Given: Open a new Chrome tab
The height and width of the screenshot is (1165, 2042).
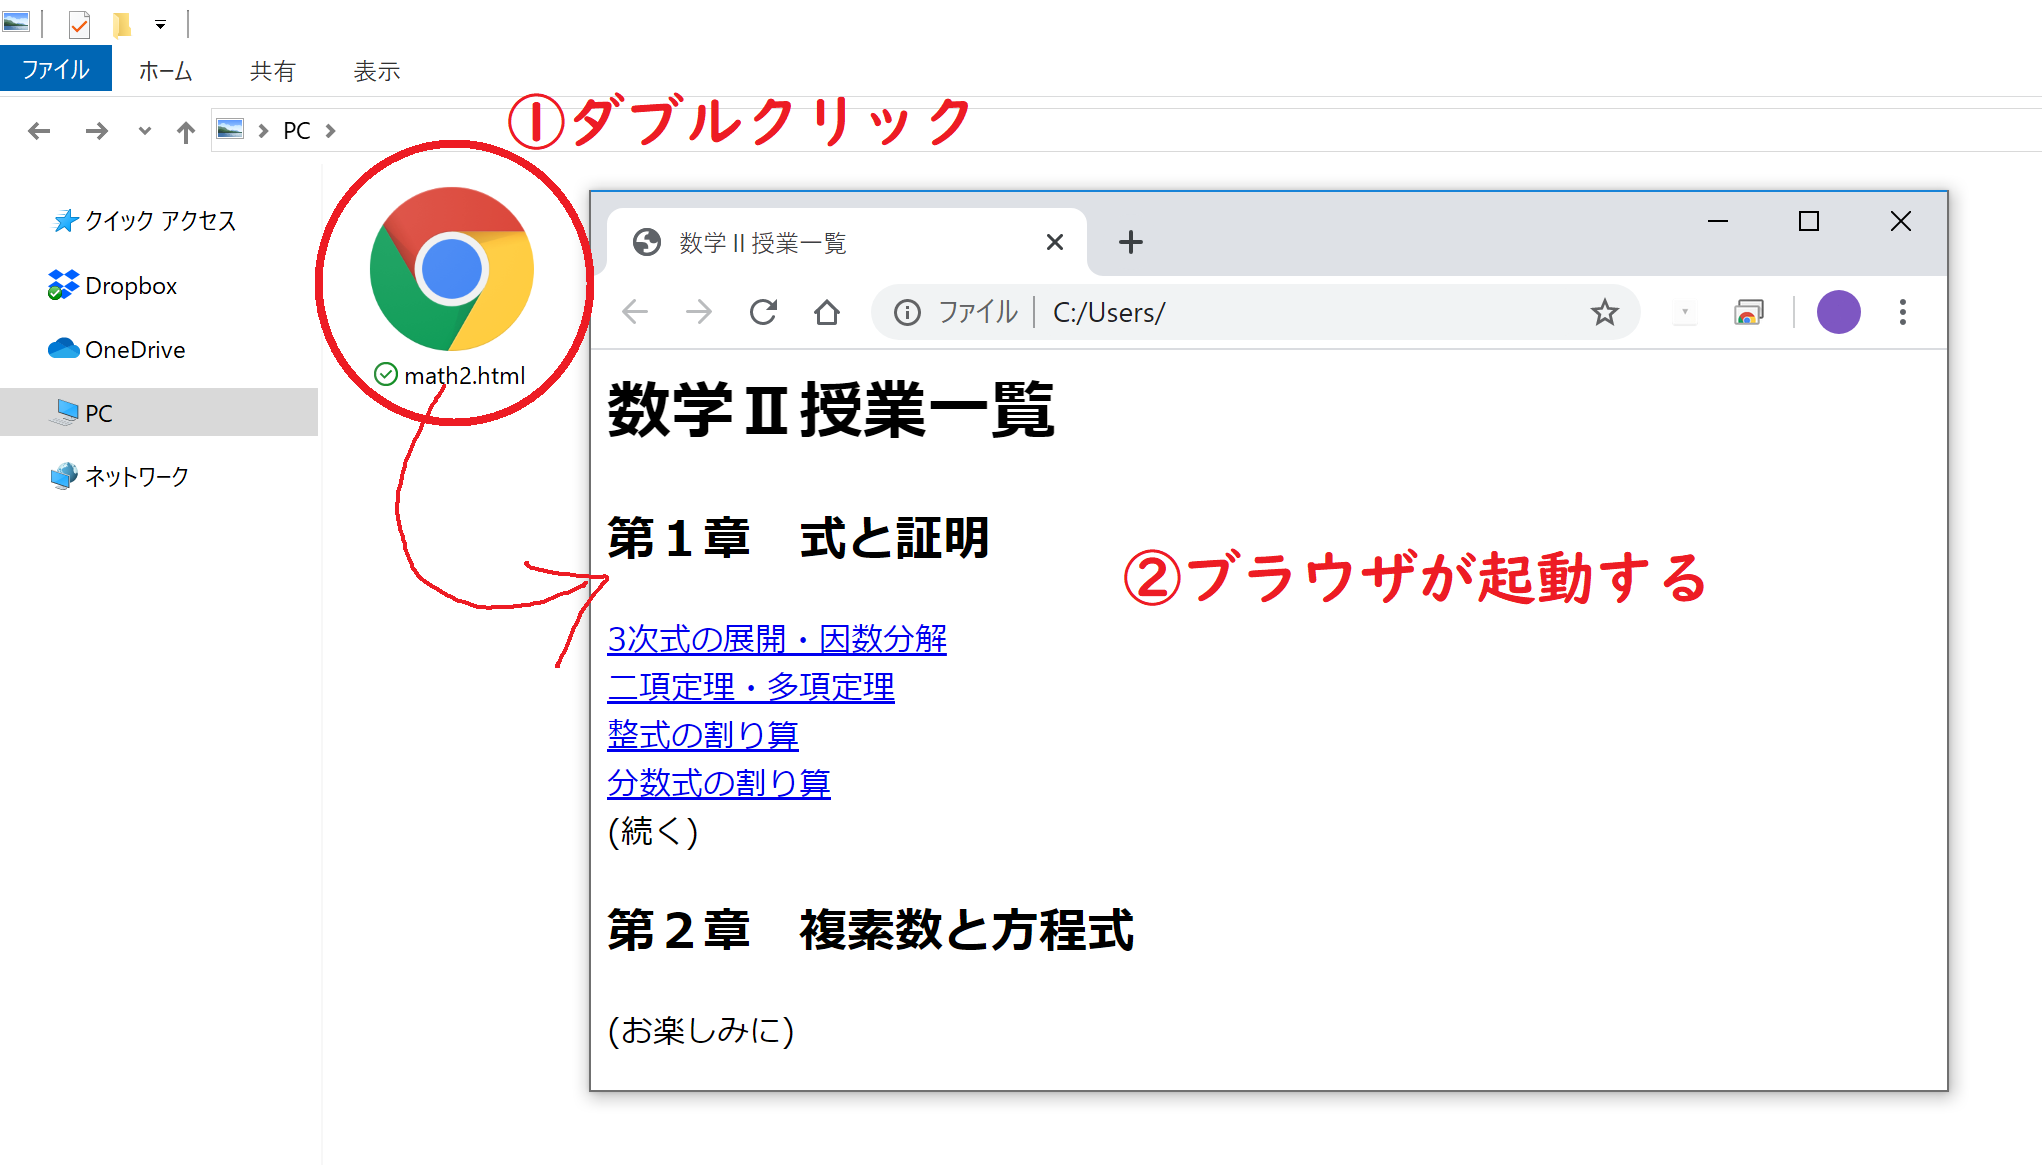Looking at the screenshot, I should 1131,242.
